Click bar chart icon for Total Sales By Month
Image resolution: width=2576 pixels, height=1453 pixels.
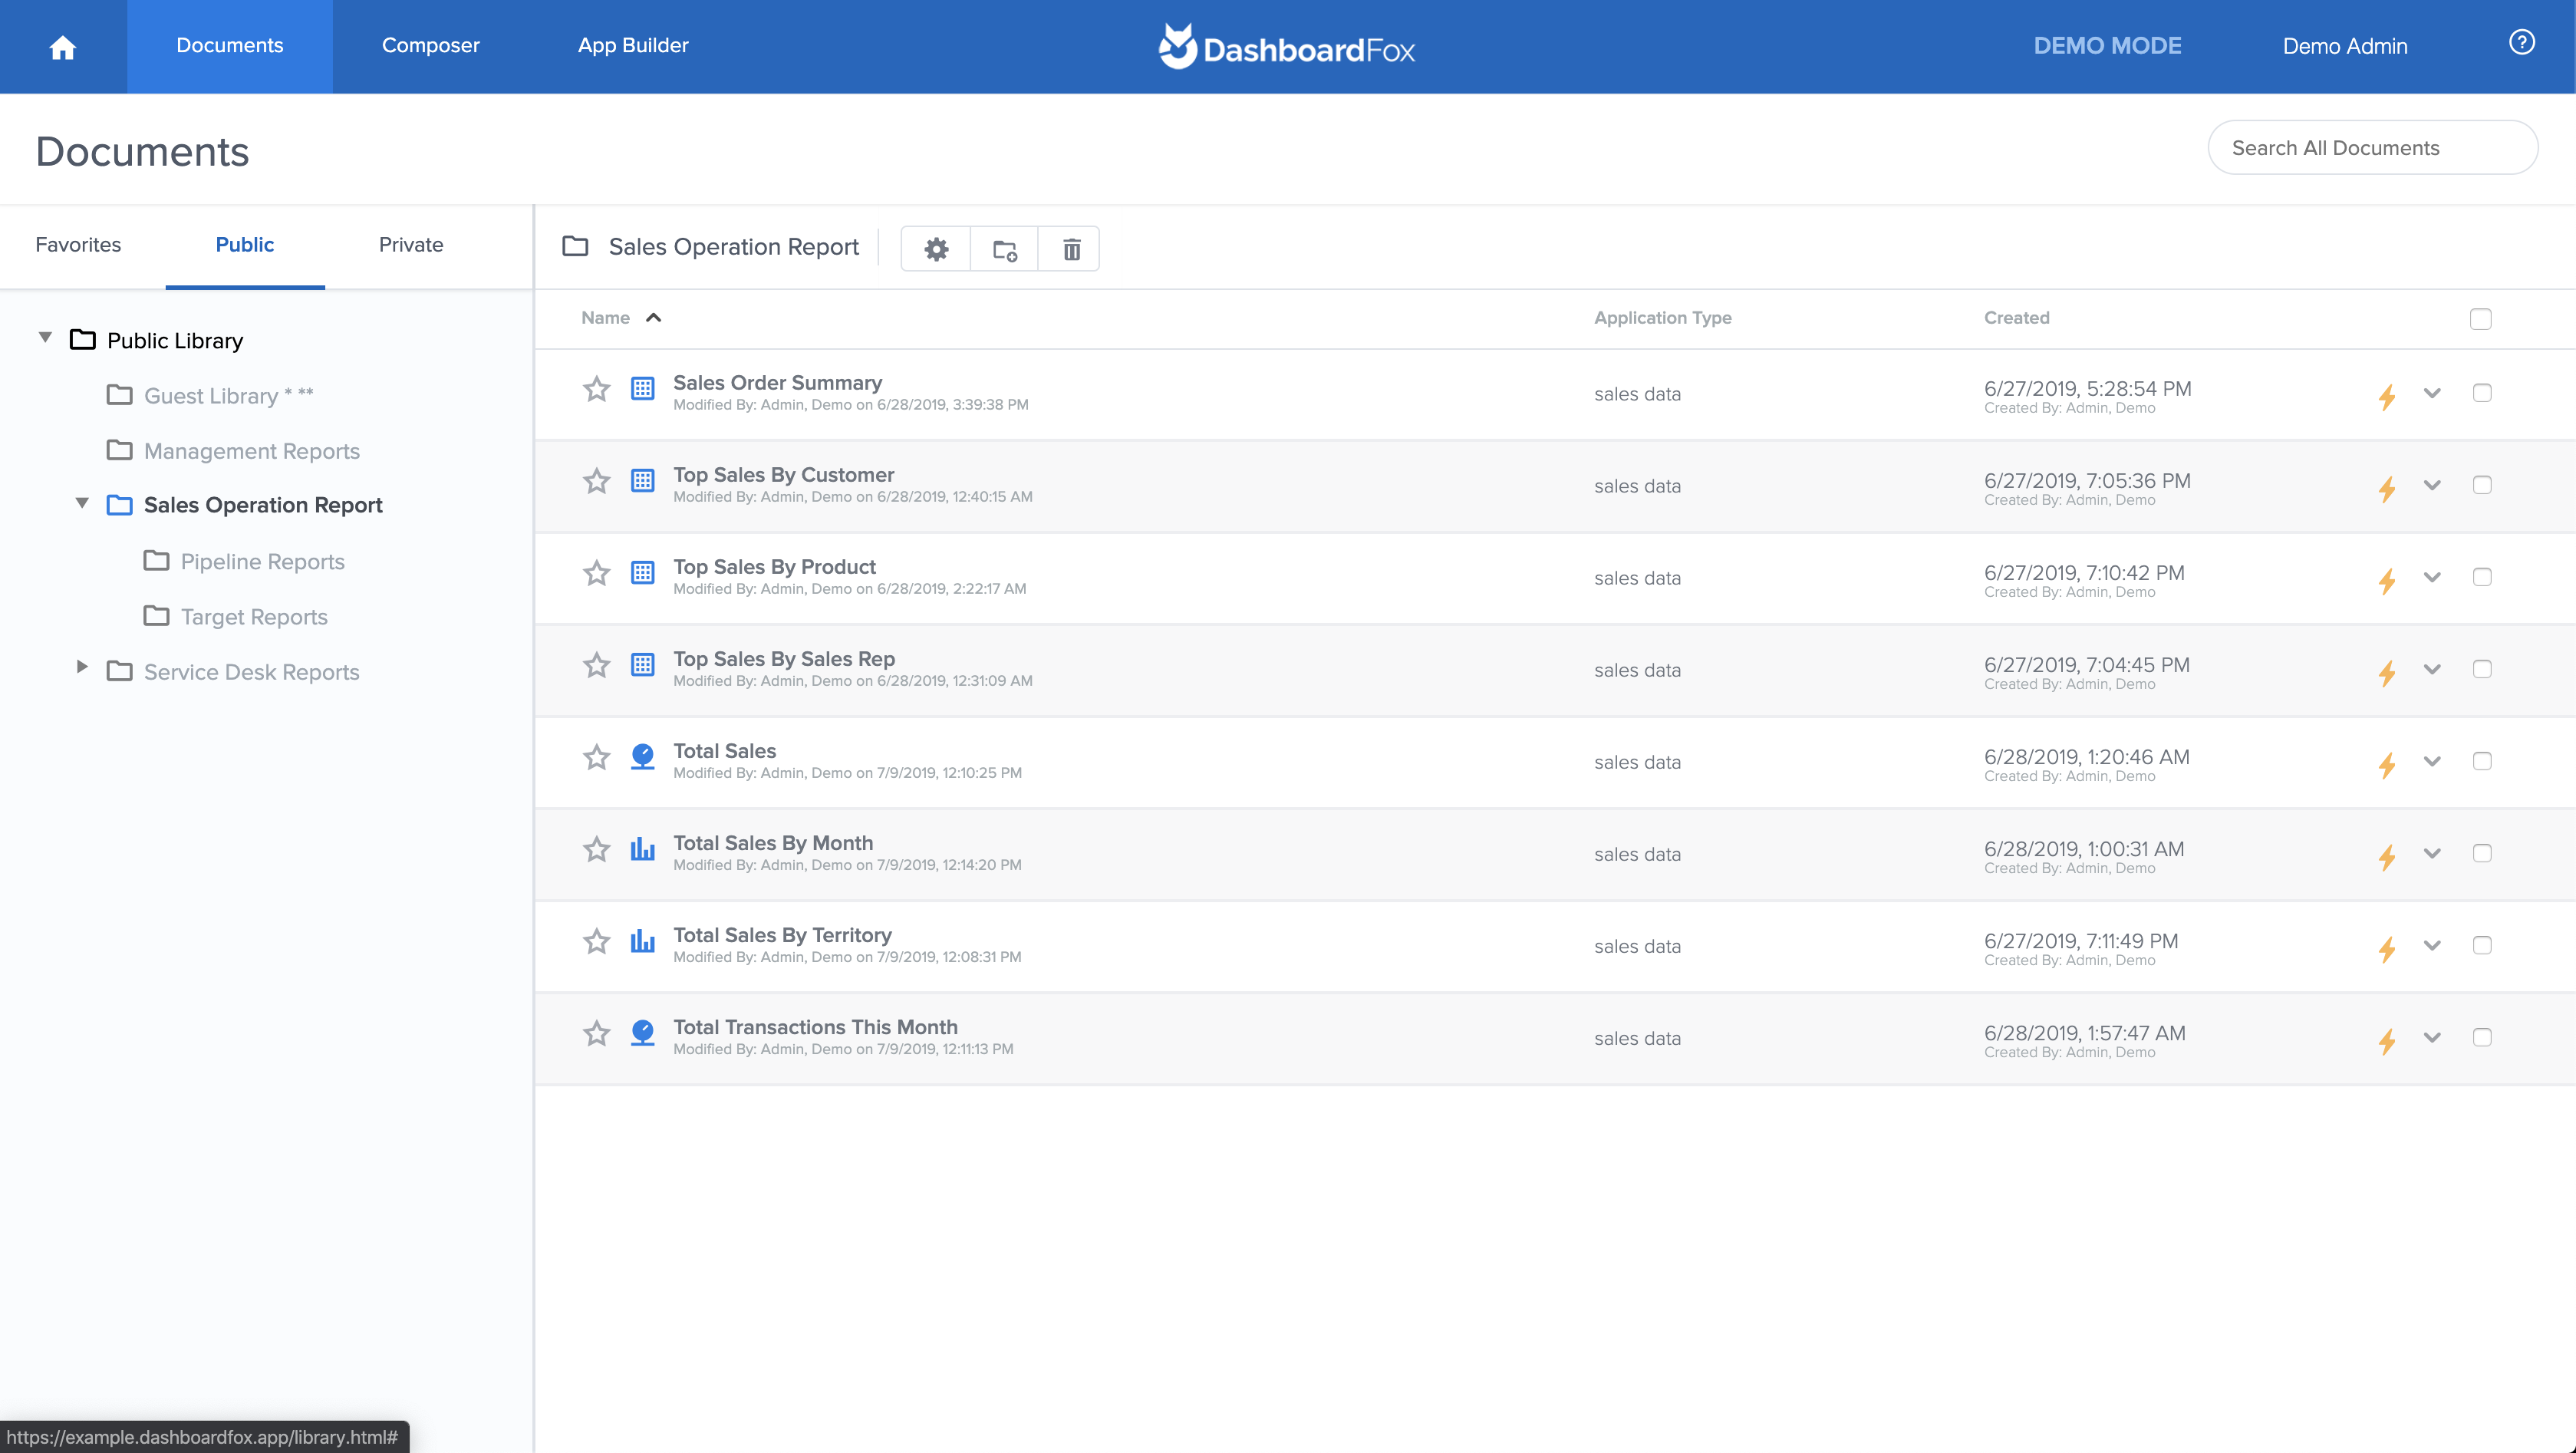tap(642, 850)
